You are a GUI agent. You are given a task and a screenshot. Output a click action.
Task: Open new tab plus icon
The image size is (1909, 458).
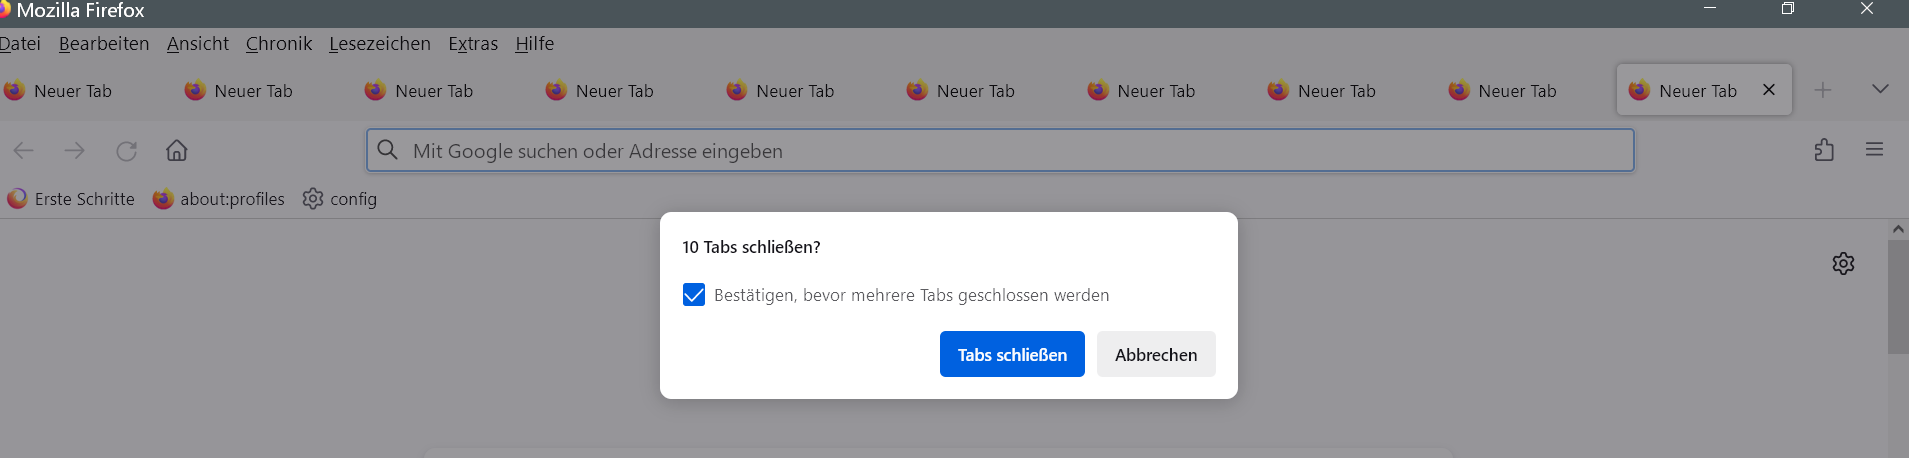pyautogui.click(x=1823, y=90)
